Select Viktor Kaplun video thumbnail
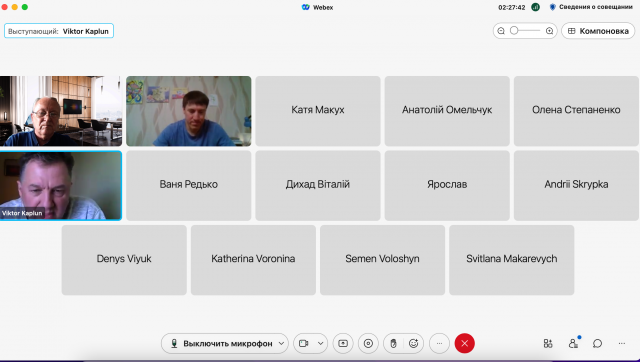The image size is (640, 362). pyautogui.click(x=61, y=186)
